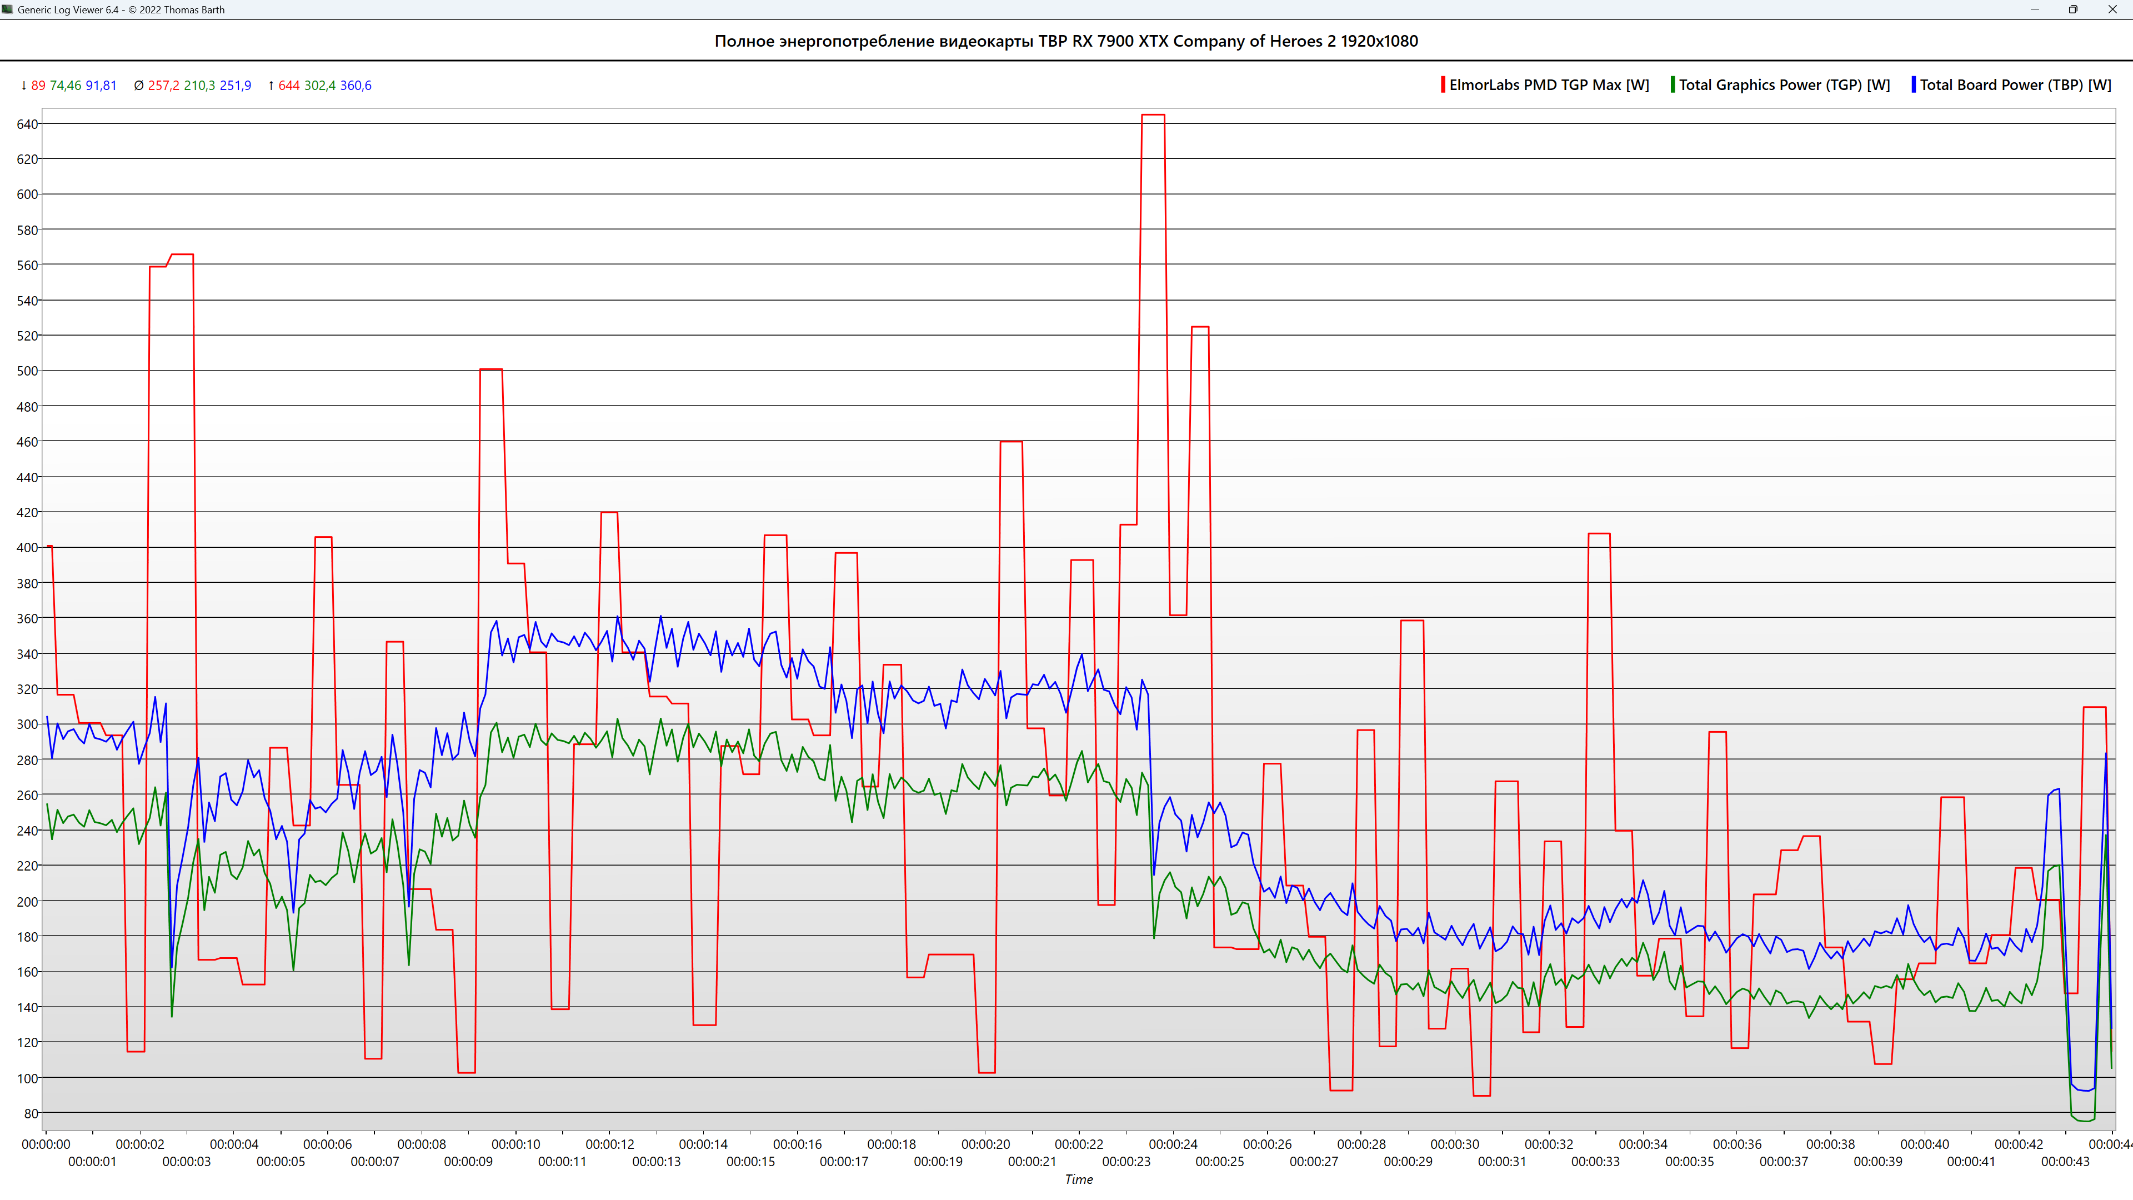Viewport: 2133px width, 1200px height.
Task: Toggle the Total Graphics Power (TGP) label
Action: click(1784, 85)
